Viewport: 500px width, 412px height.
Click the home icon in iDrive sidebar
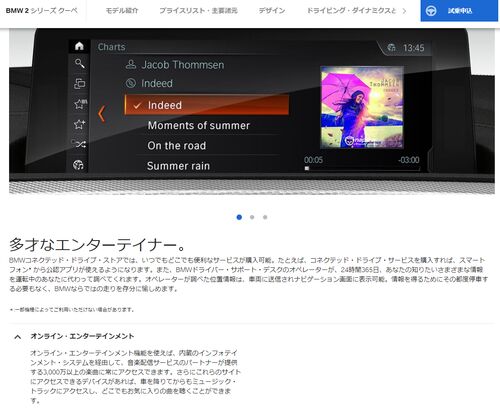click(x=79, y=46)
